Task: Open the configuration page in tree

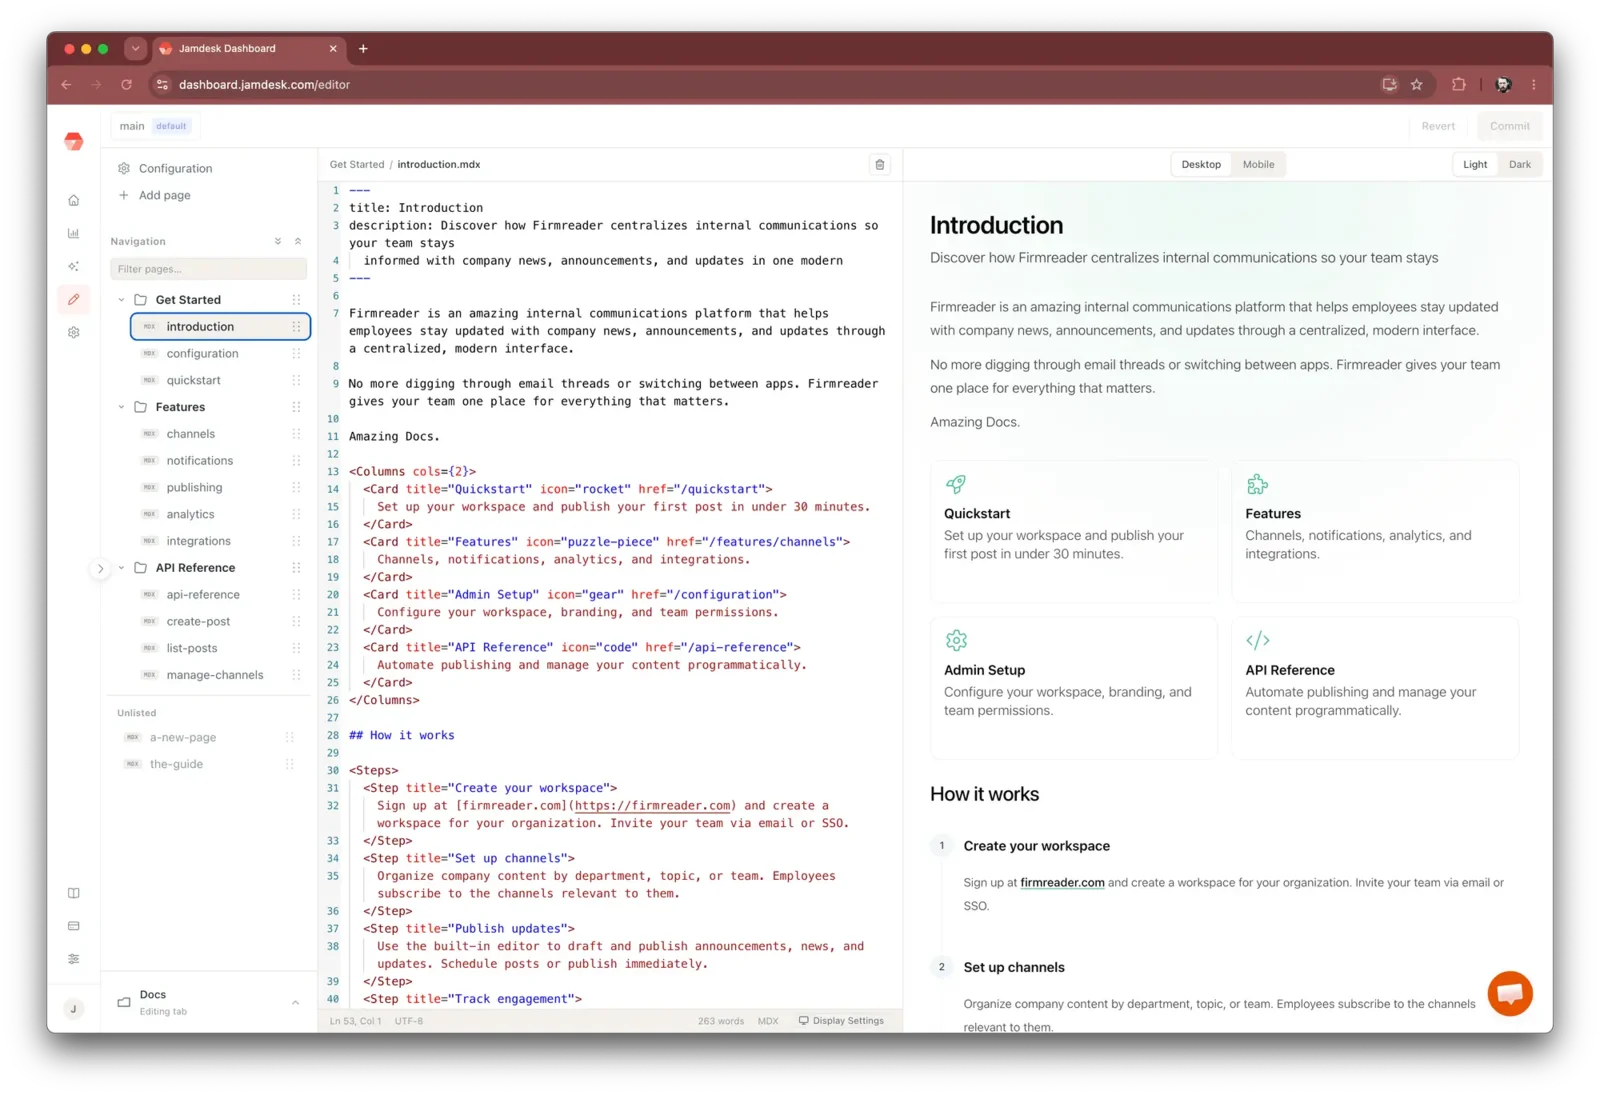Action: [x=221, y=354]
